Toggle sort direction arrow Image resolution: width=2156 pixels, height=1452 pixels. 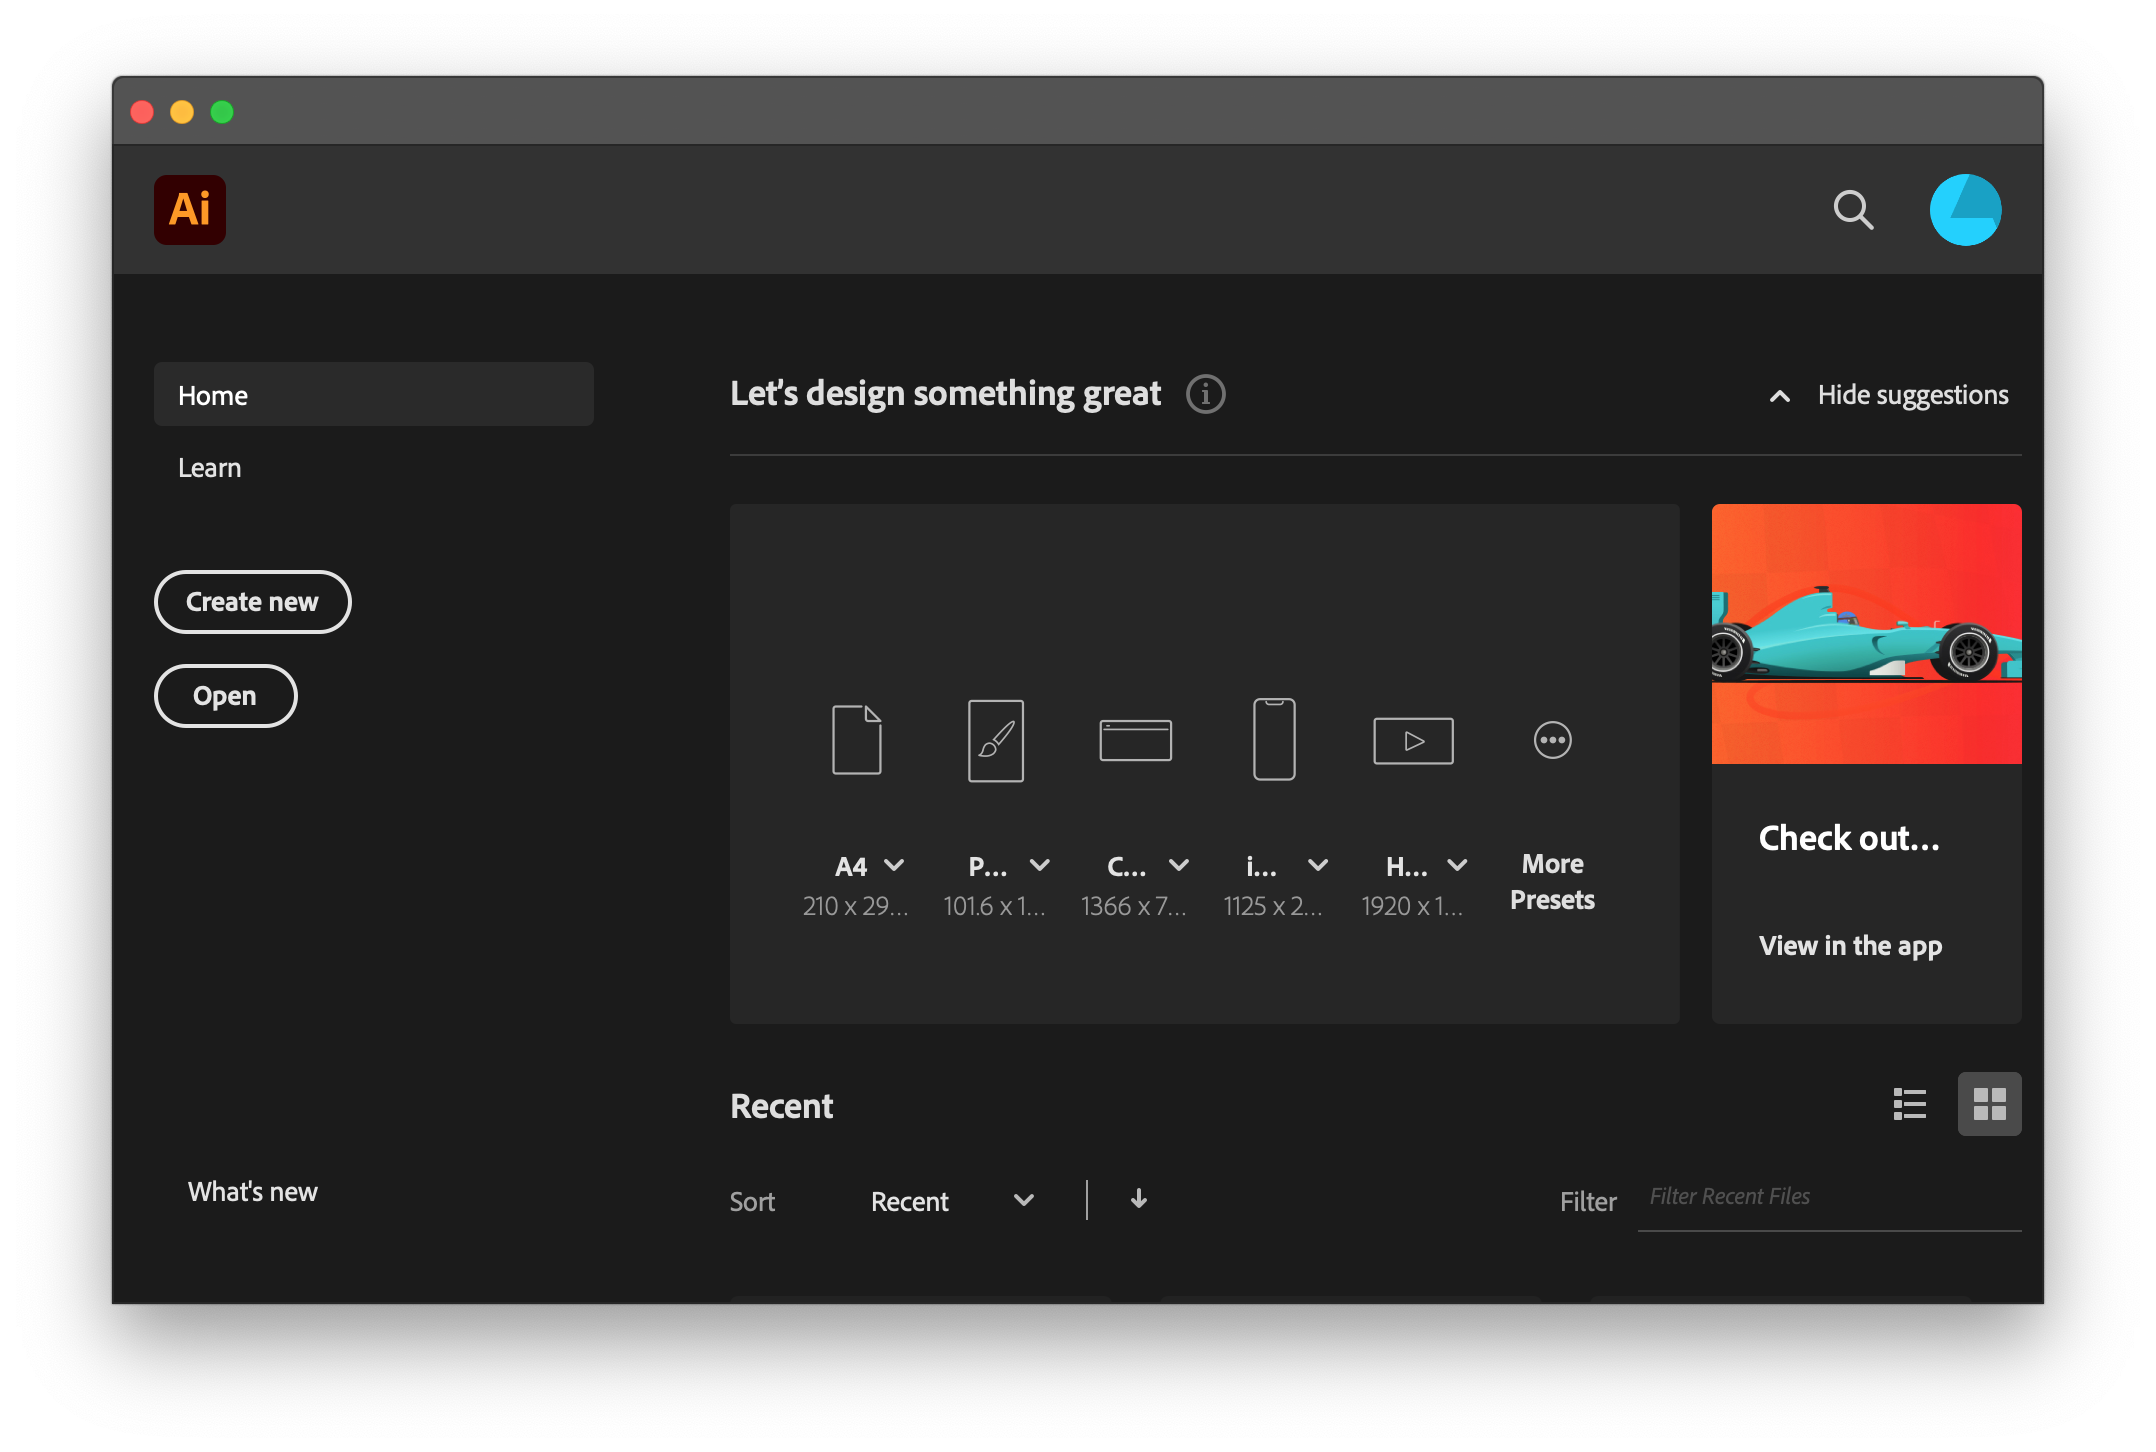(x=1138, y=1199)
